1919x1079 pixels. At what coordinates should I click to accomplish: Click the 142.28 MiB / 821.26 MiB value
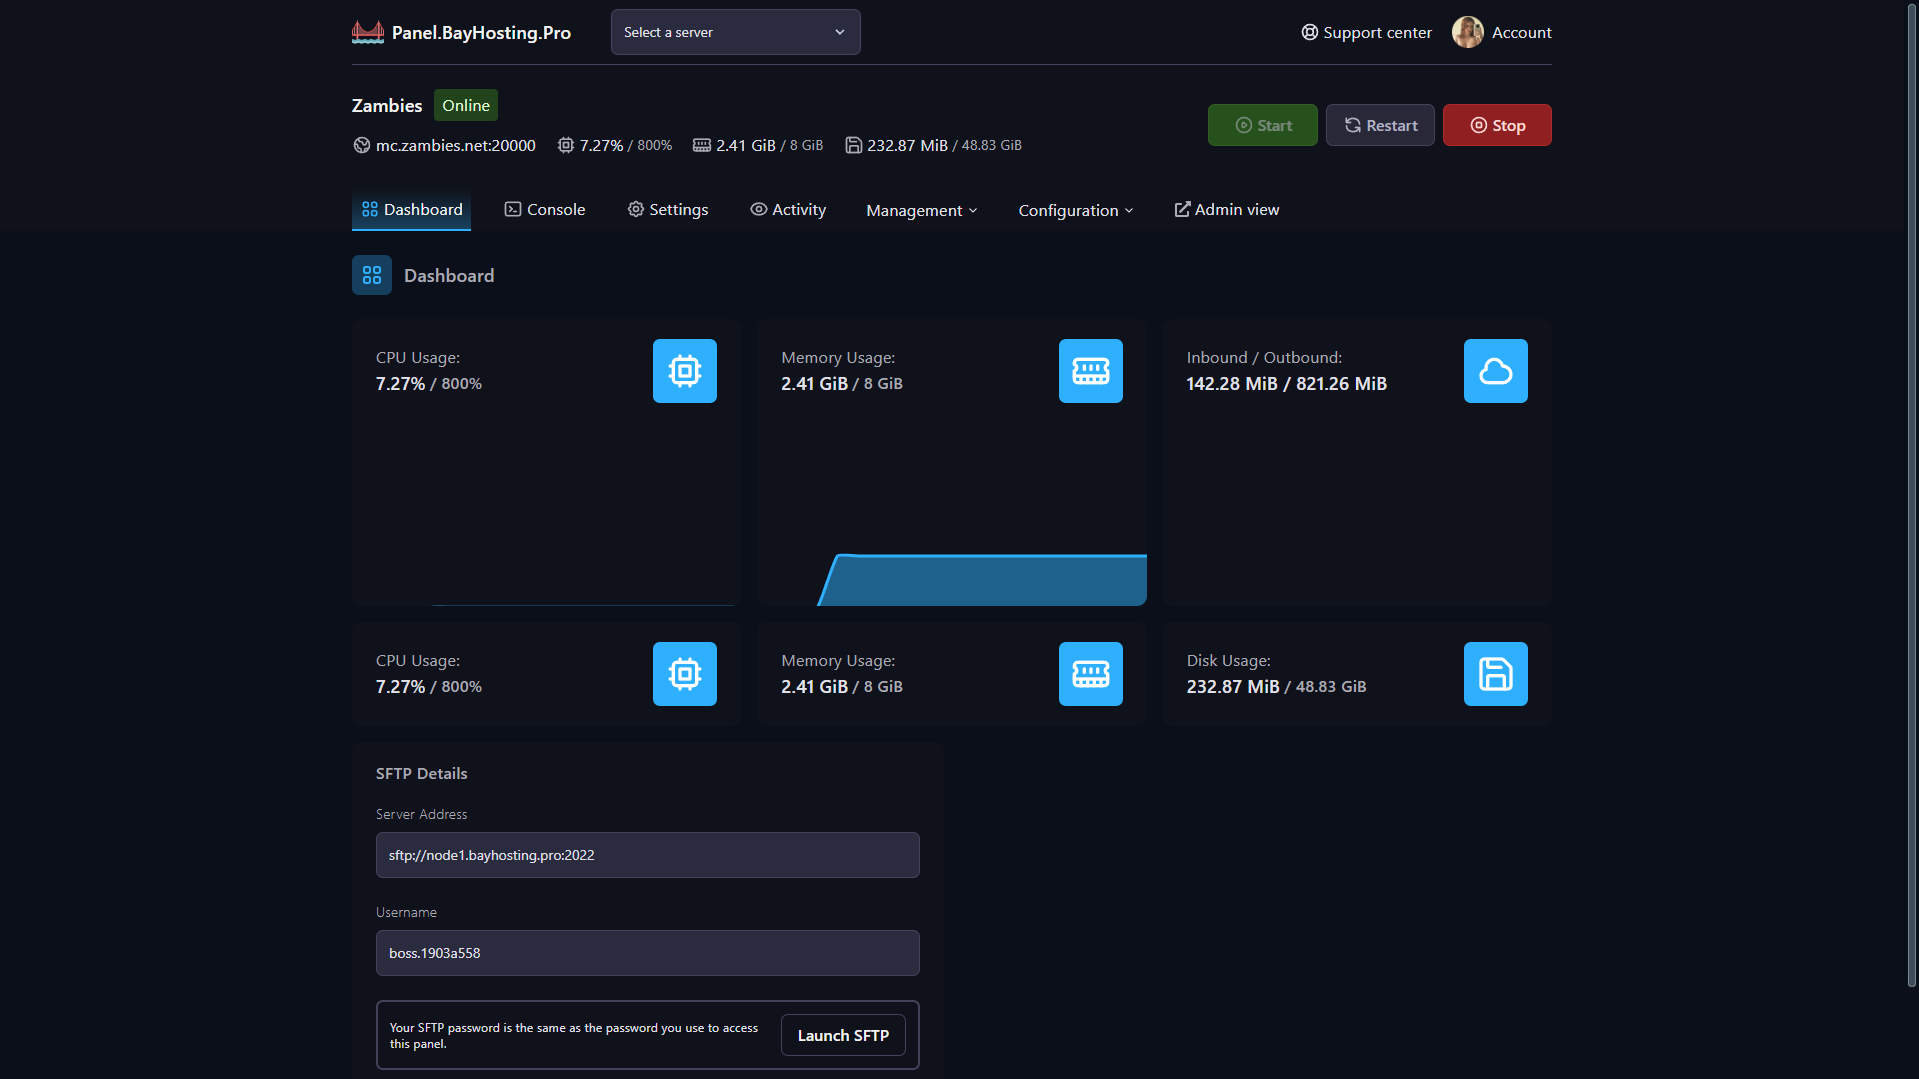tap(1286, 384)
